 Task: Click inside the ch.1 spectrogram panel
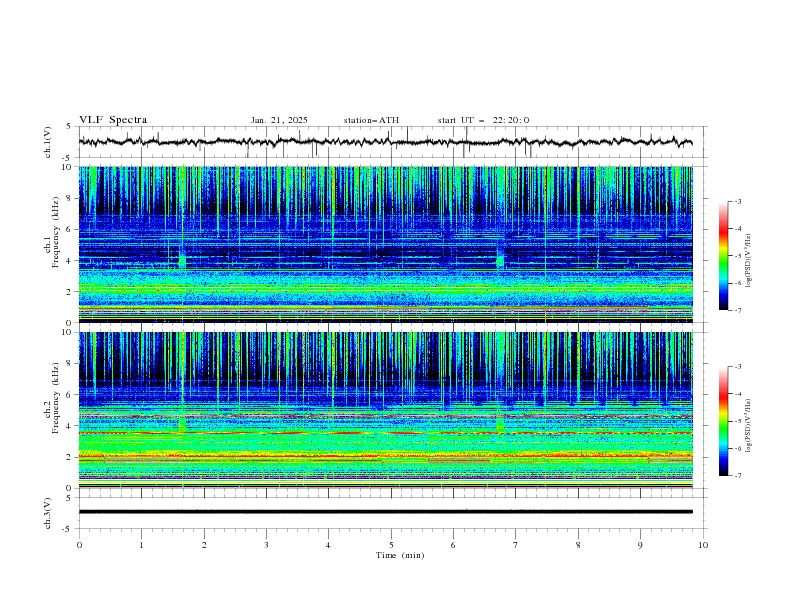[386, 244]
